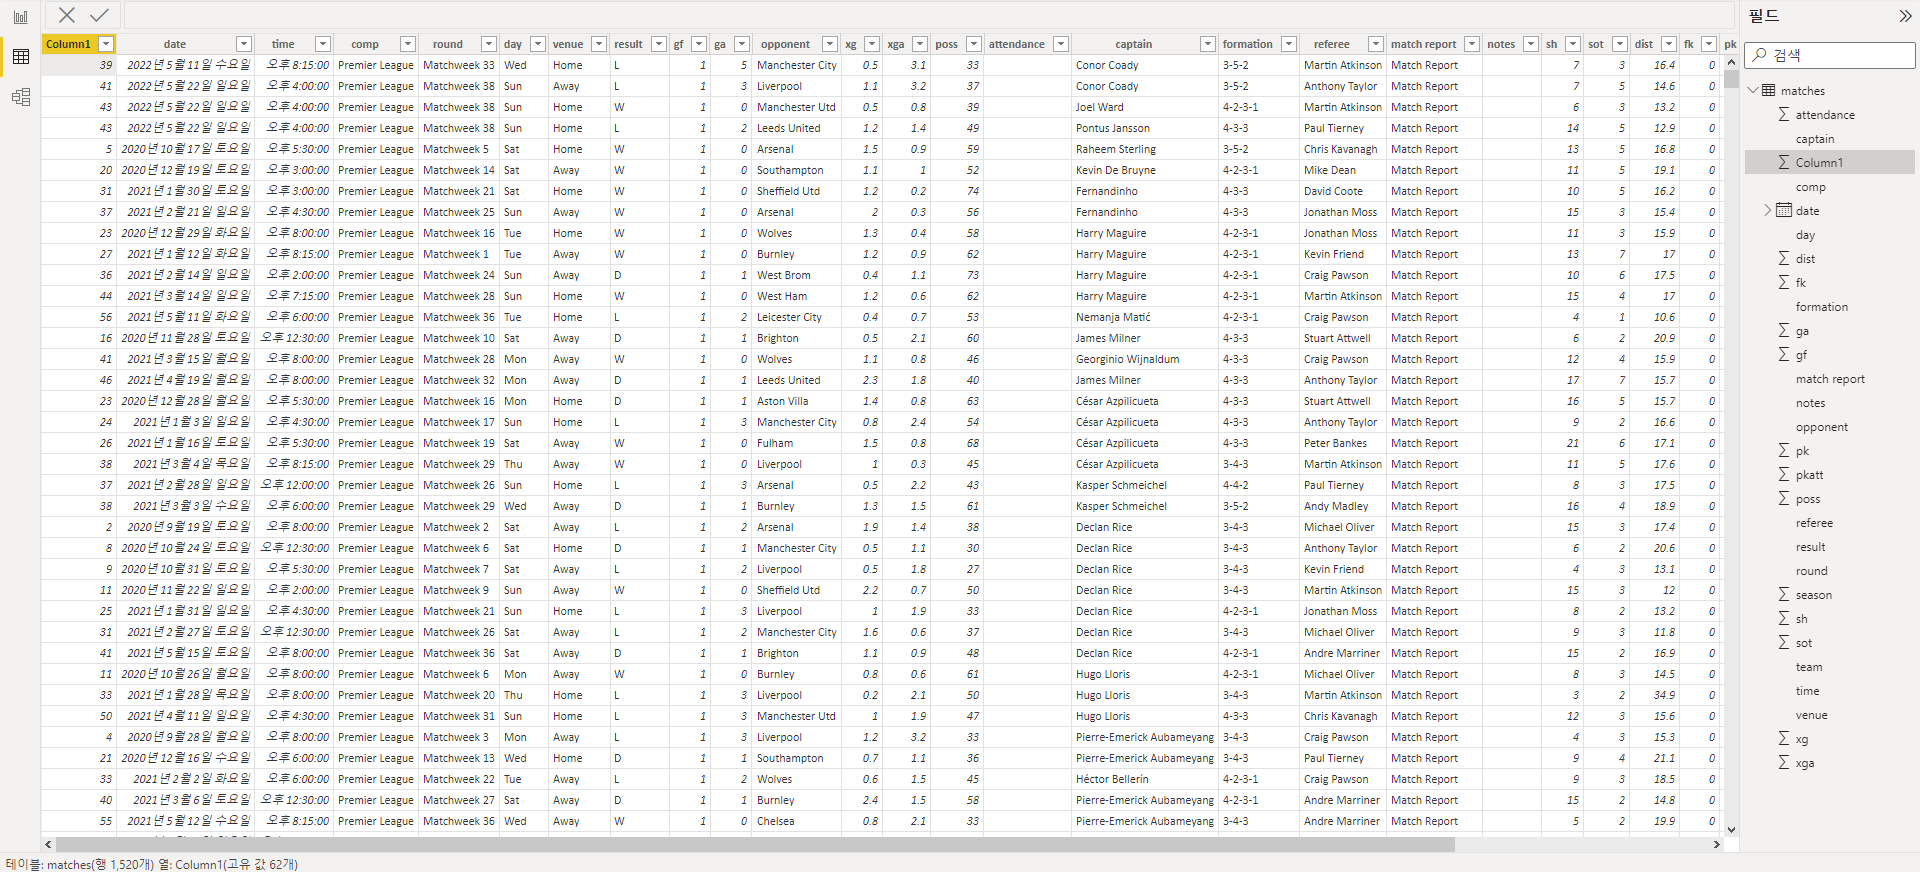The image size is (1920, 872).
Task: Click the Fields pane search box
Action: [1830, 55]
